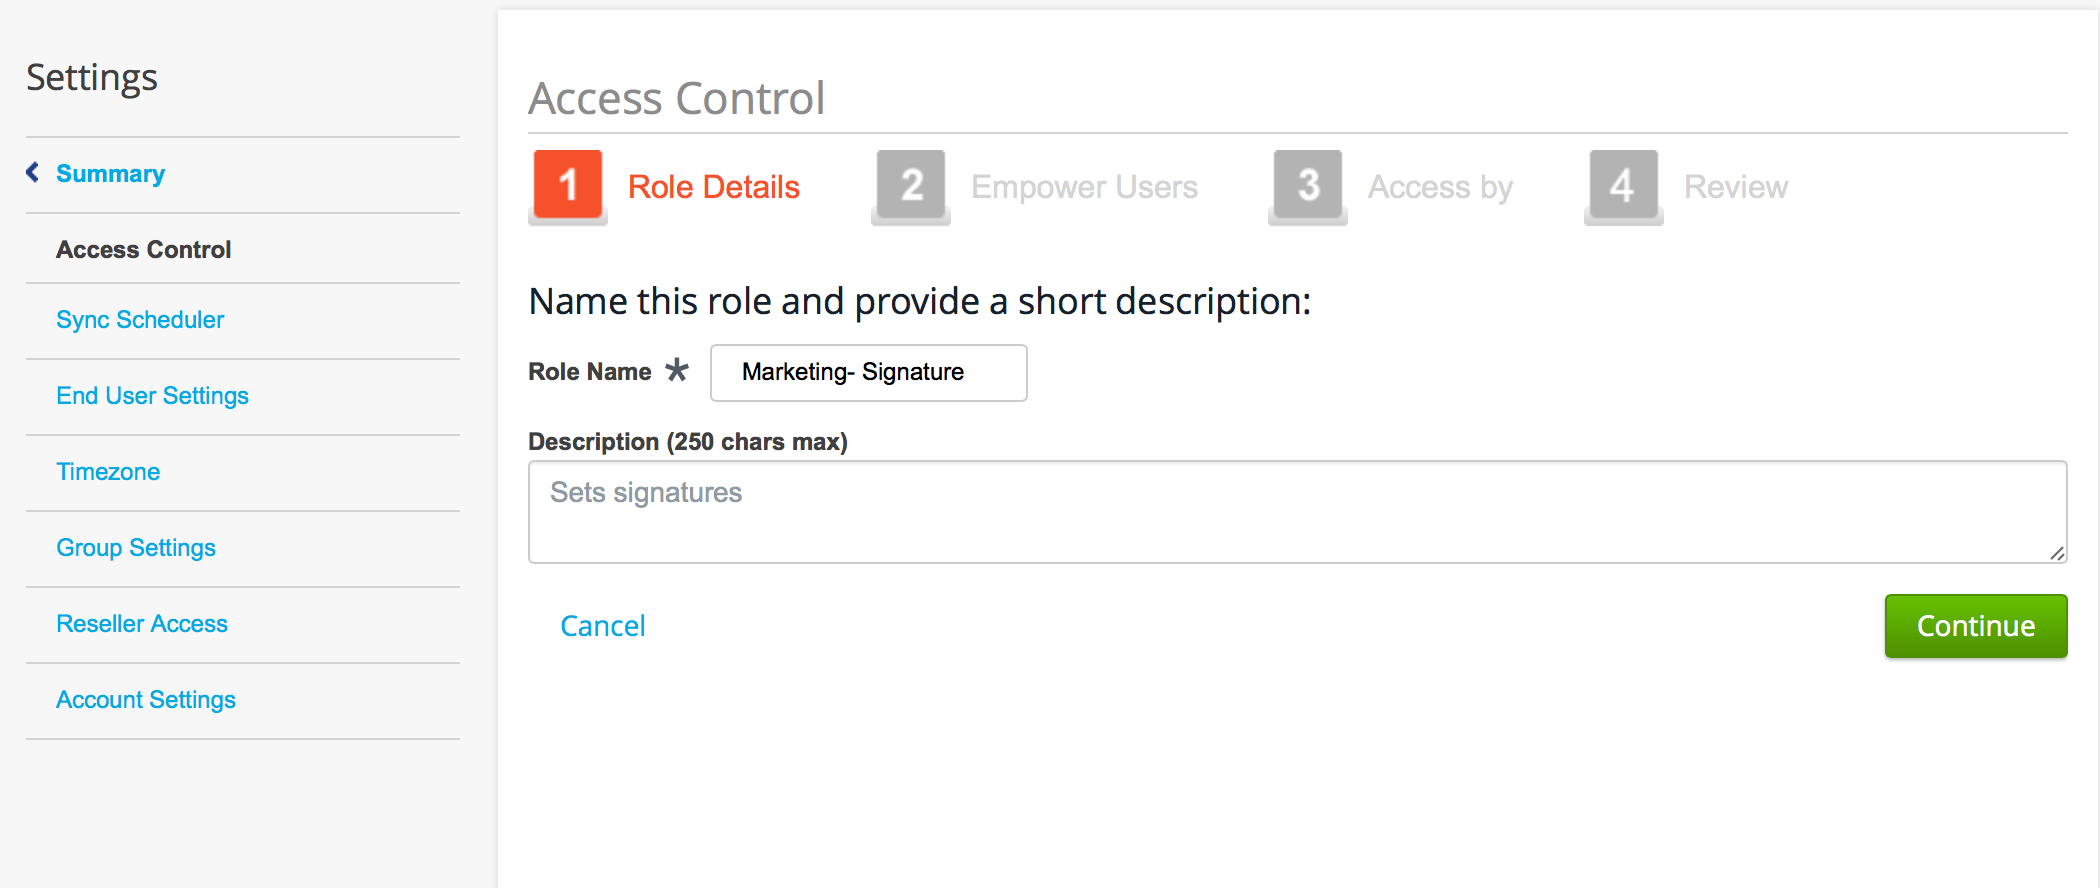Open Sync Scheduler settings
Viewport: 2100px width, 888px height.
[x=140, y=320]
